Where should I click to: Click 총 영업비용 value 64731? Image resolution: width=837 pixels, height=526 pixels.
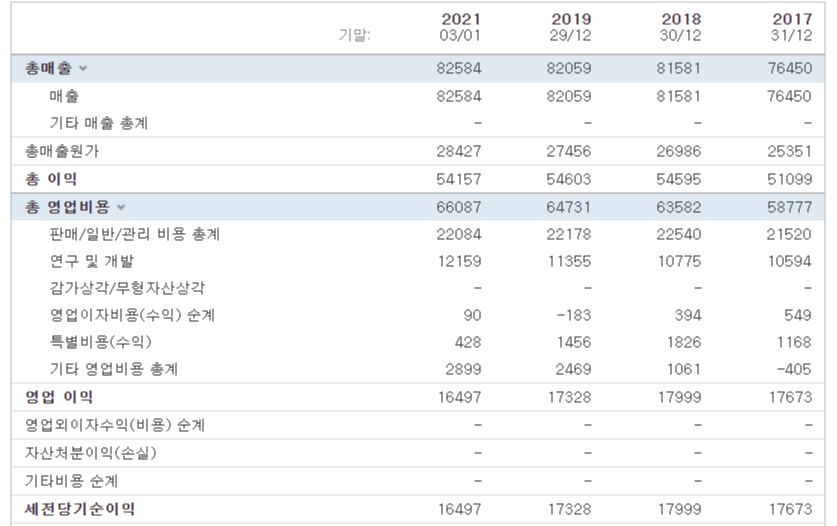pyautogui.click(x=569, y=207)
